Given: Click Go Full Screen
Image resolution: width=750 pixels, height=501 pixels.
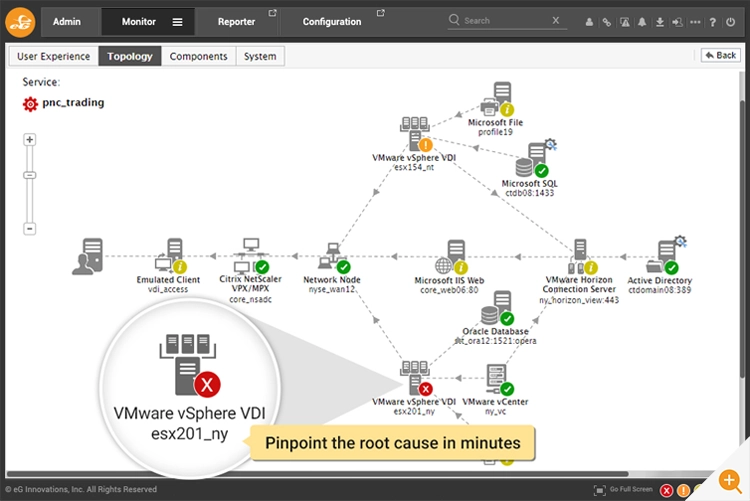Looking at the screenshot, I should pyautogui.click(x=623, y=490).
